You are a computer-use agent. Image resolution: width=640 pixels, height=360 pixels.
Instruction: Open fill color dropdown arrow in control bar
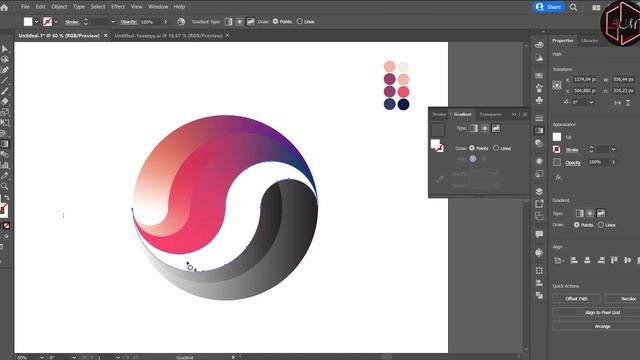click(36, 22)
